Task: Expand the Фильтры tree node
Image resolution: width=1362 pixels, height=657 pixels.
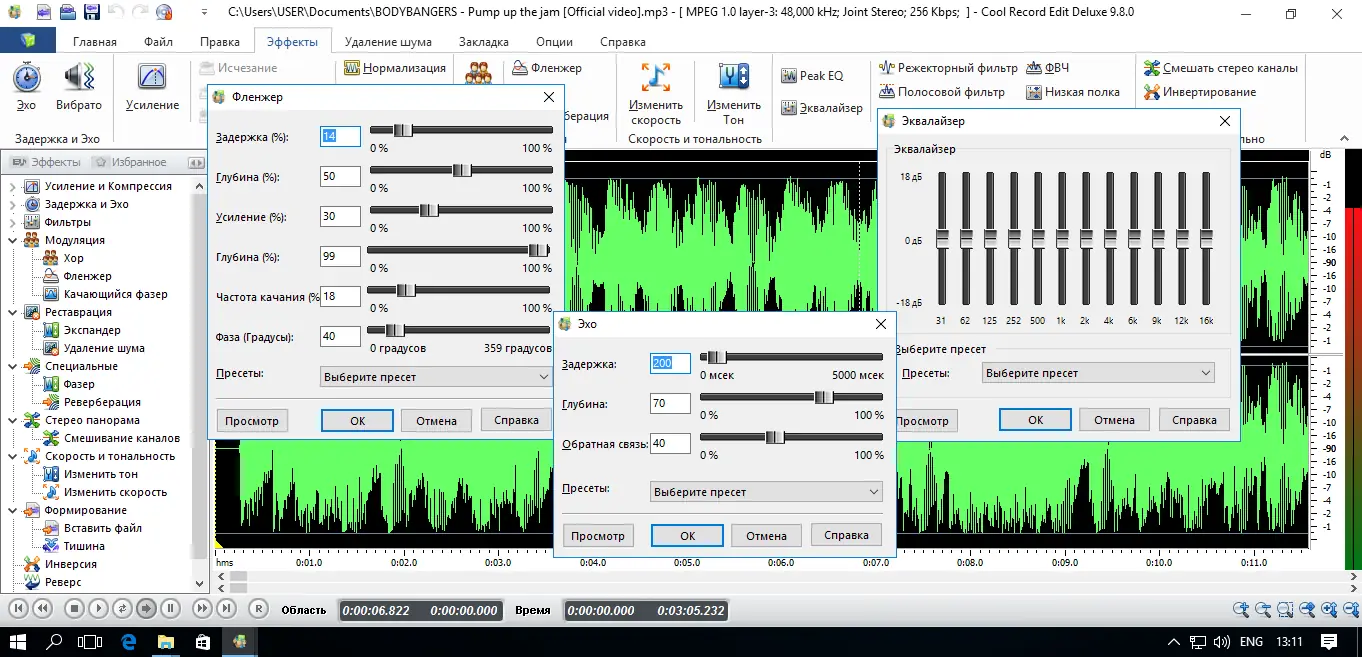Action: pos(14,222)
